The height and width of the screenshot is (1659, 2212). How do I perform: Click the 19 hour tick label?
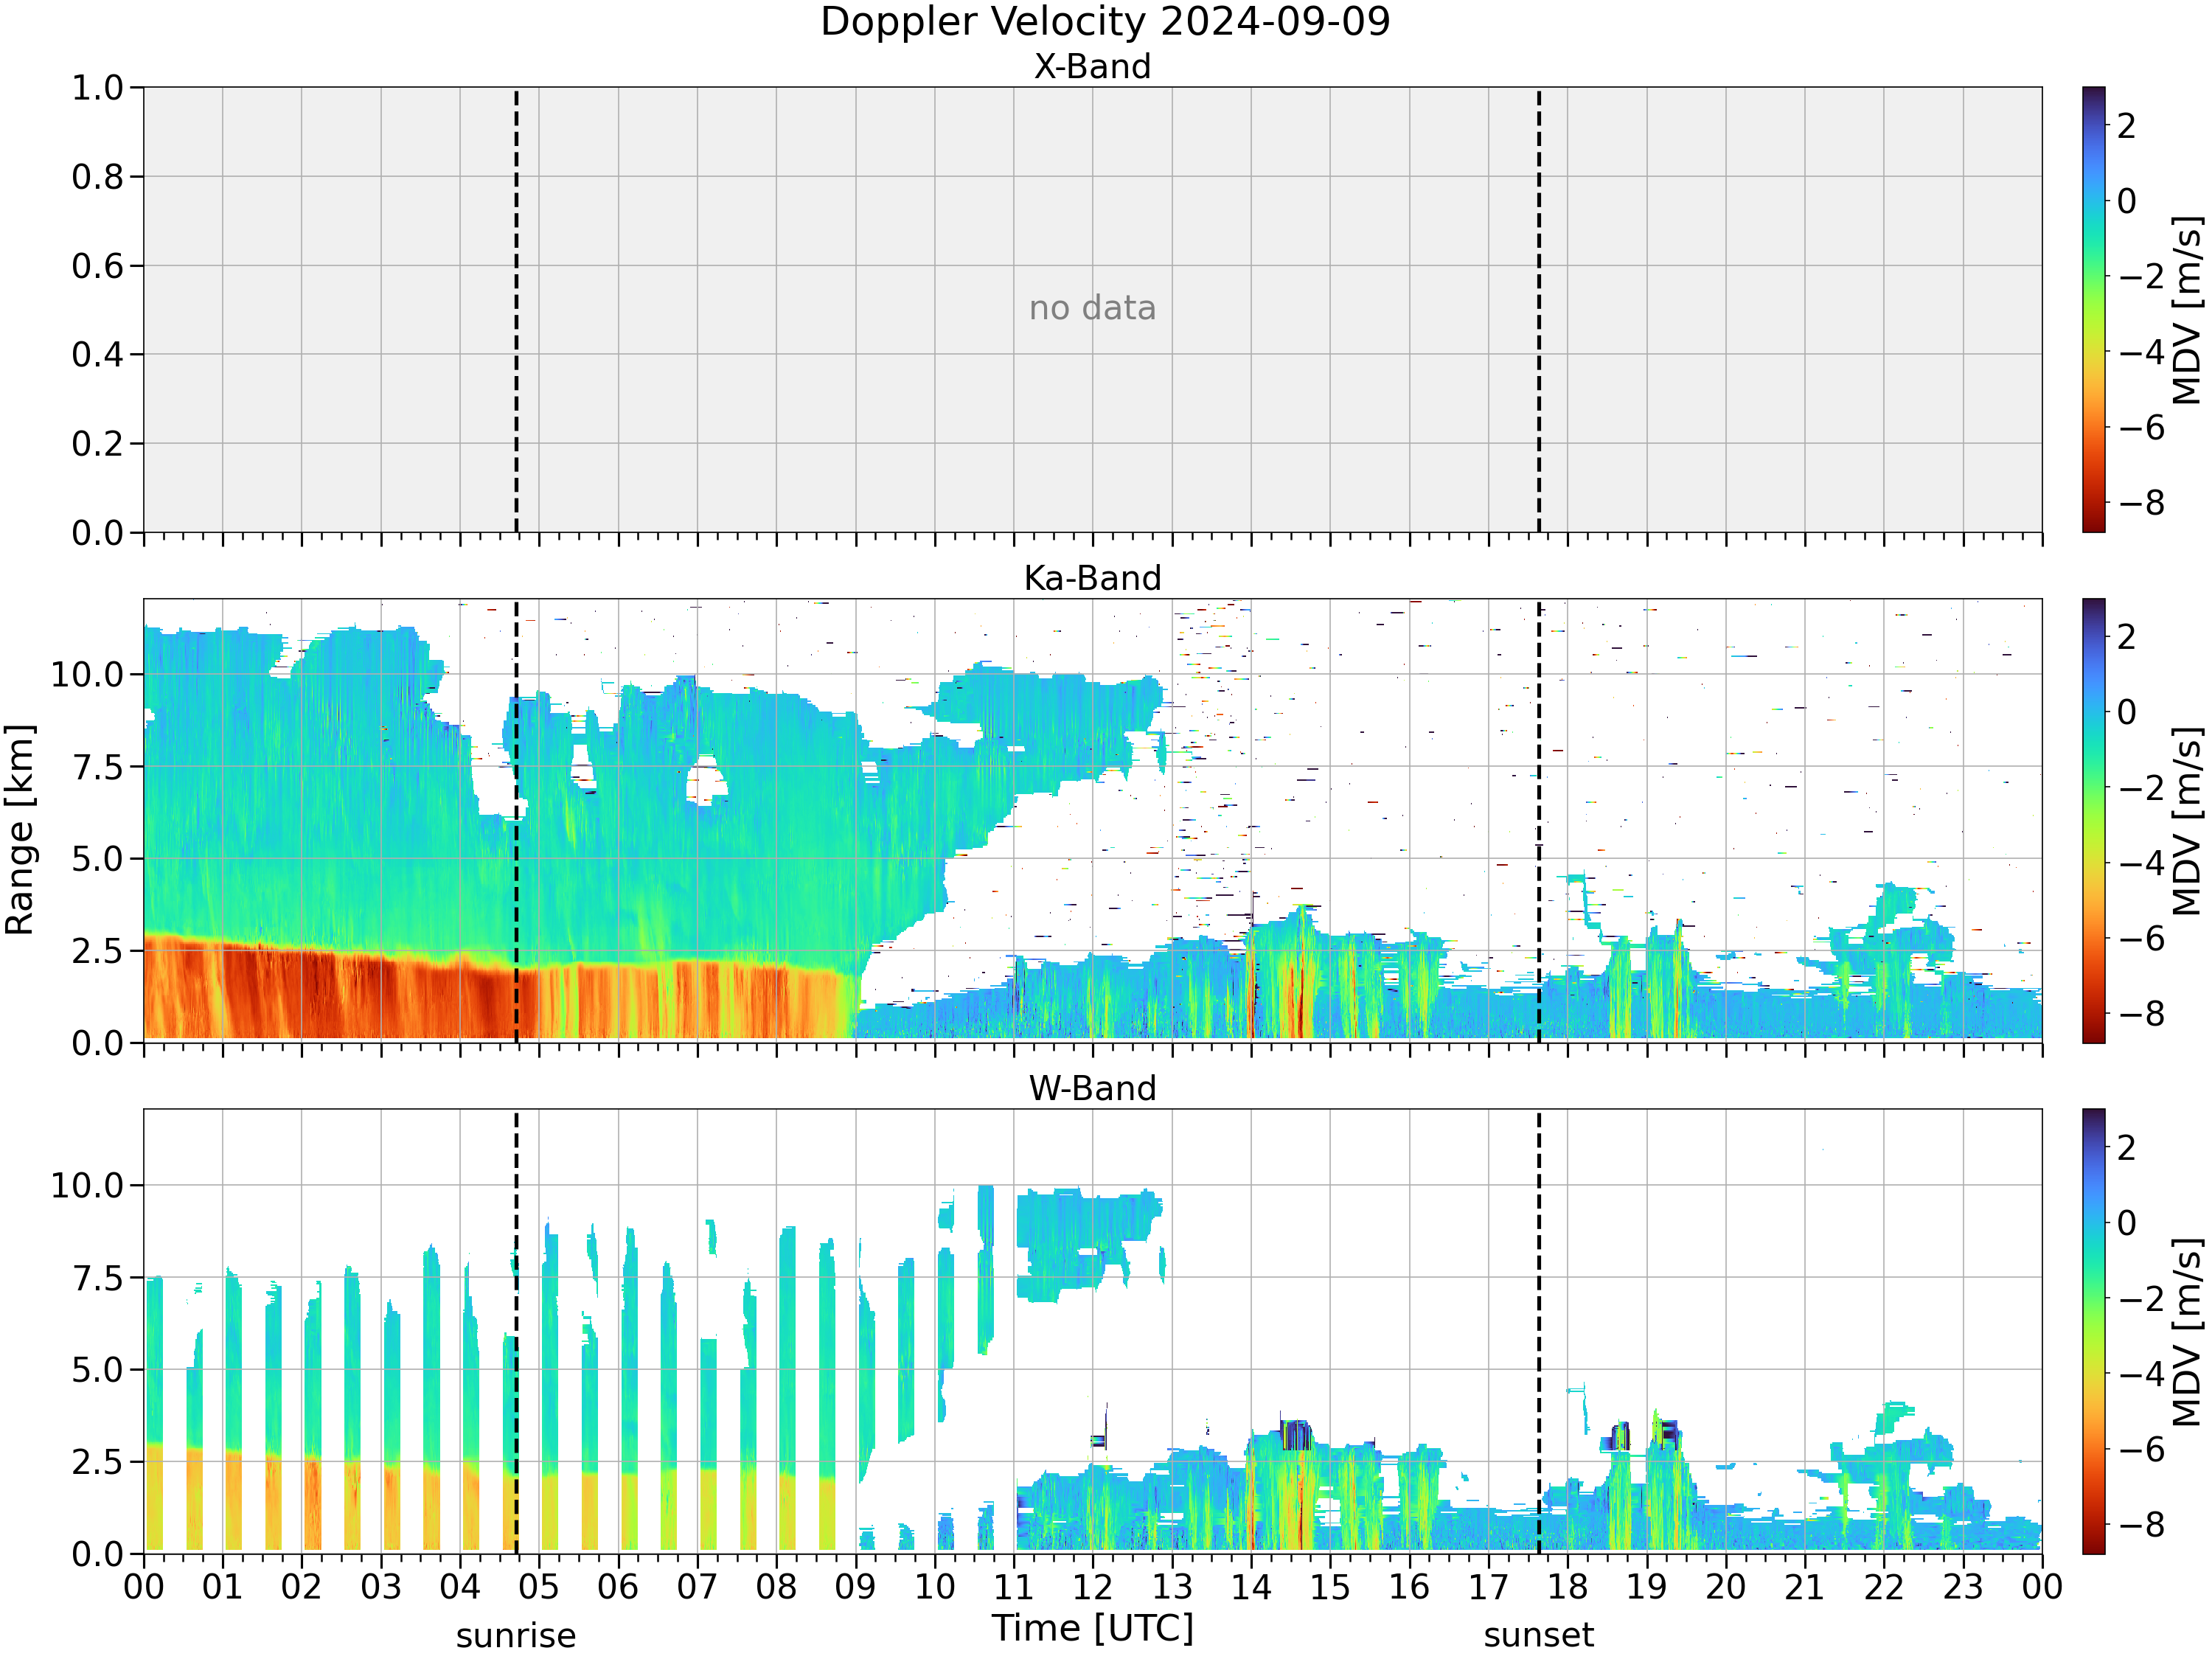pyautogui.click(x=1646, y=1587)
